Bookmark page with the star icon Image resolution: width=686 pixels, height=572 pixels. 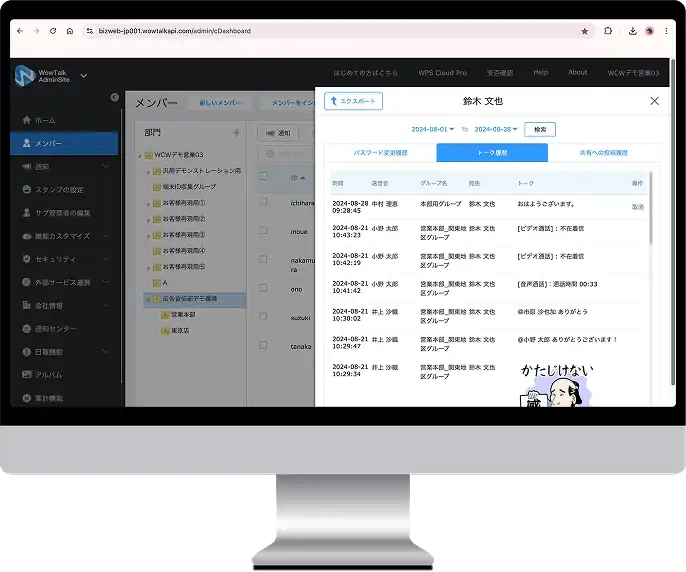(584, 31)
